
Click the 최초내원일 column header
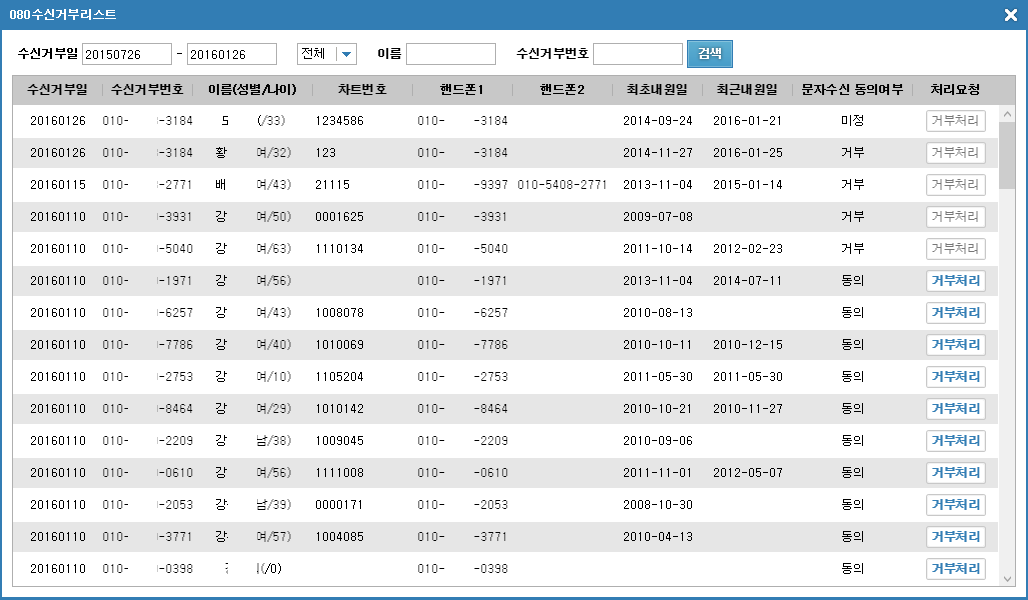pos(657,90)
